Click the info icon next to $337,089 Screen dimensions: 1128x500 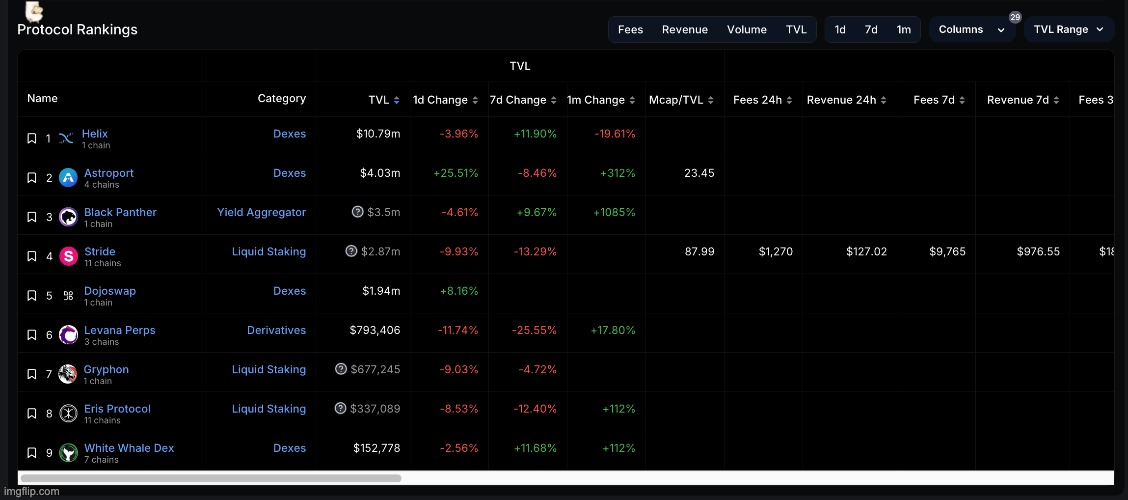(x=341, y=409)
